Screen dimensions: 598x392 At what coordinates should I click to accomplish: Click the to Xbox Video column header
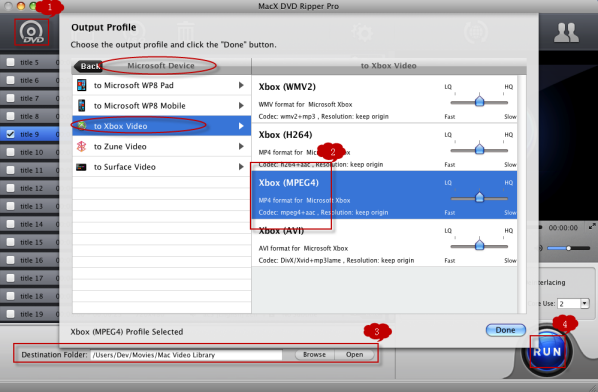click(389, 66)
